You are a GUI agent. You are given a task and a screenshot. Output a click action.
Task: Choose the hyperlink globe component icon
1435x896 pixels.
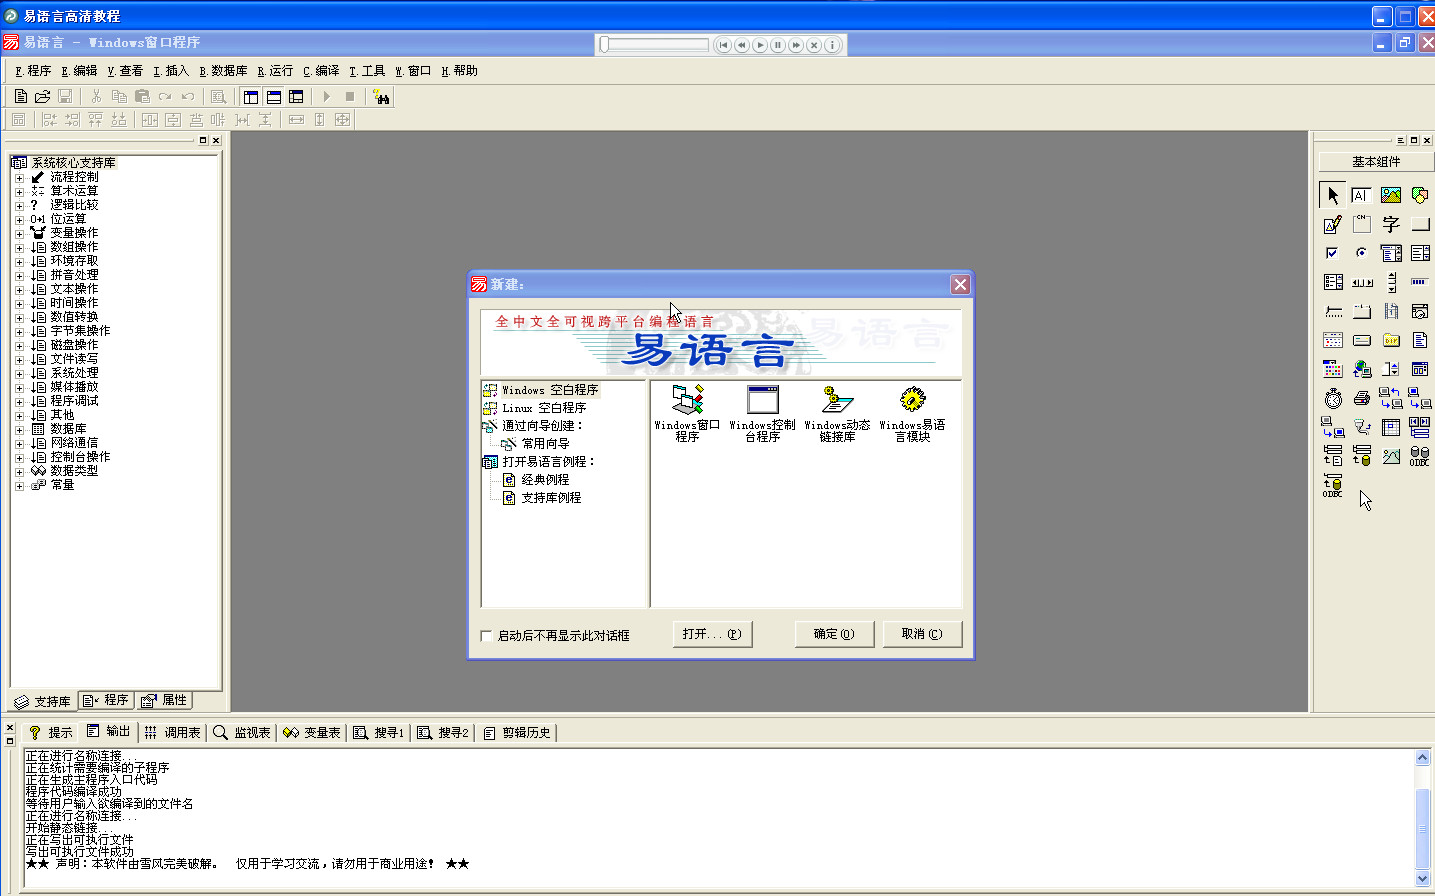click(x=1361, y=369)
